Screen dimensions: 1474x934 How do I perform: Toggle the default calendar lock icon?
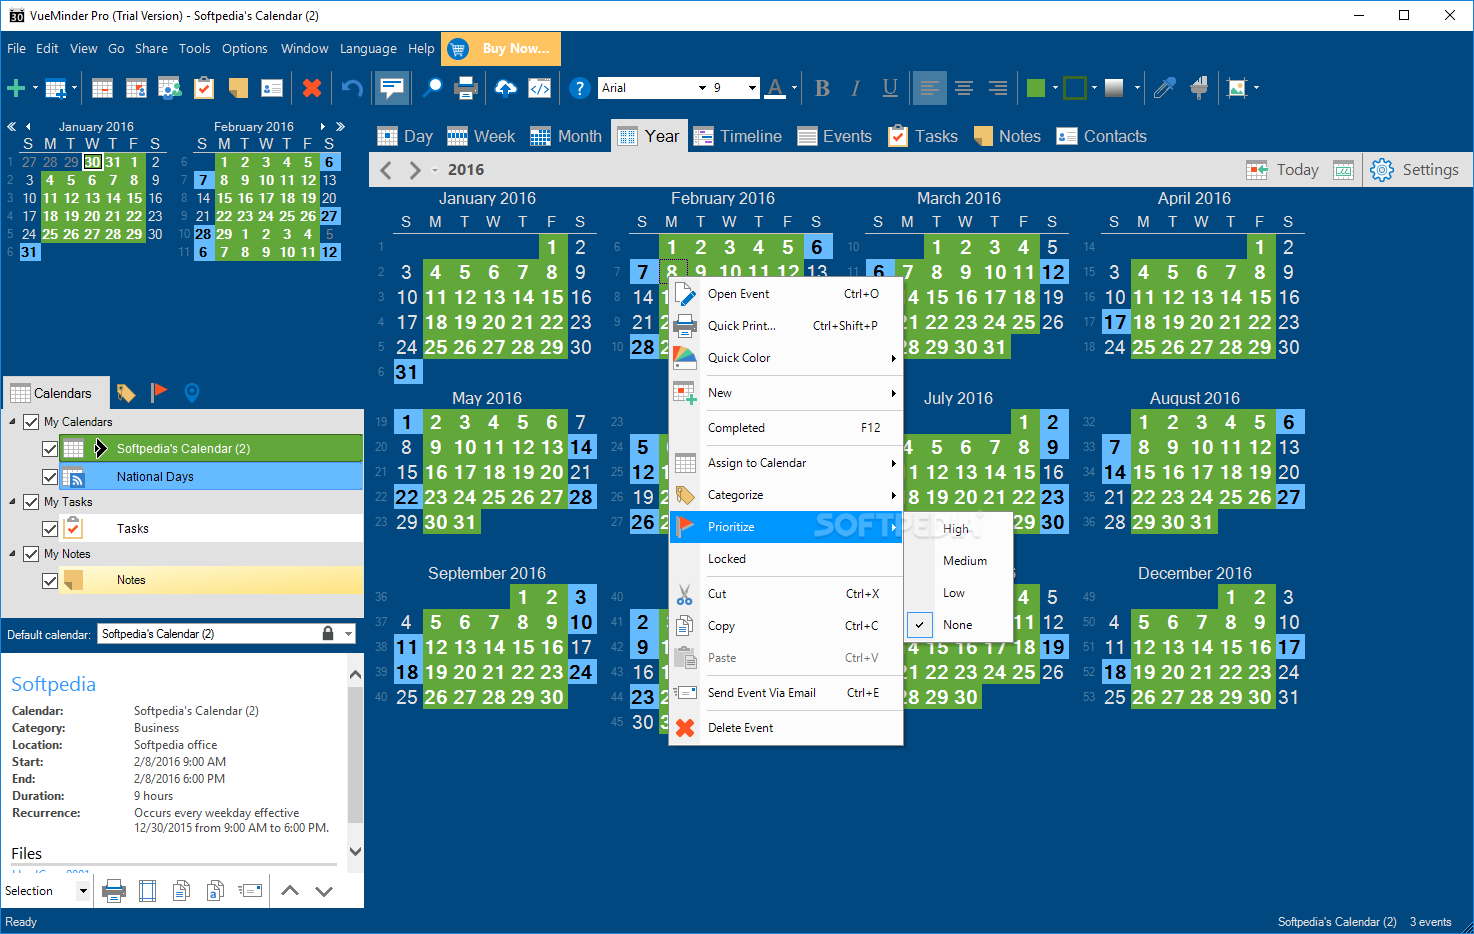point(328,634)
